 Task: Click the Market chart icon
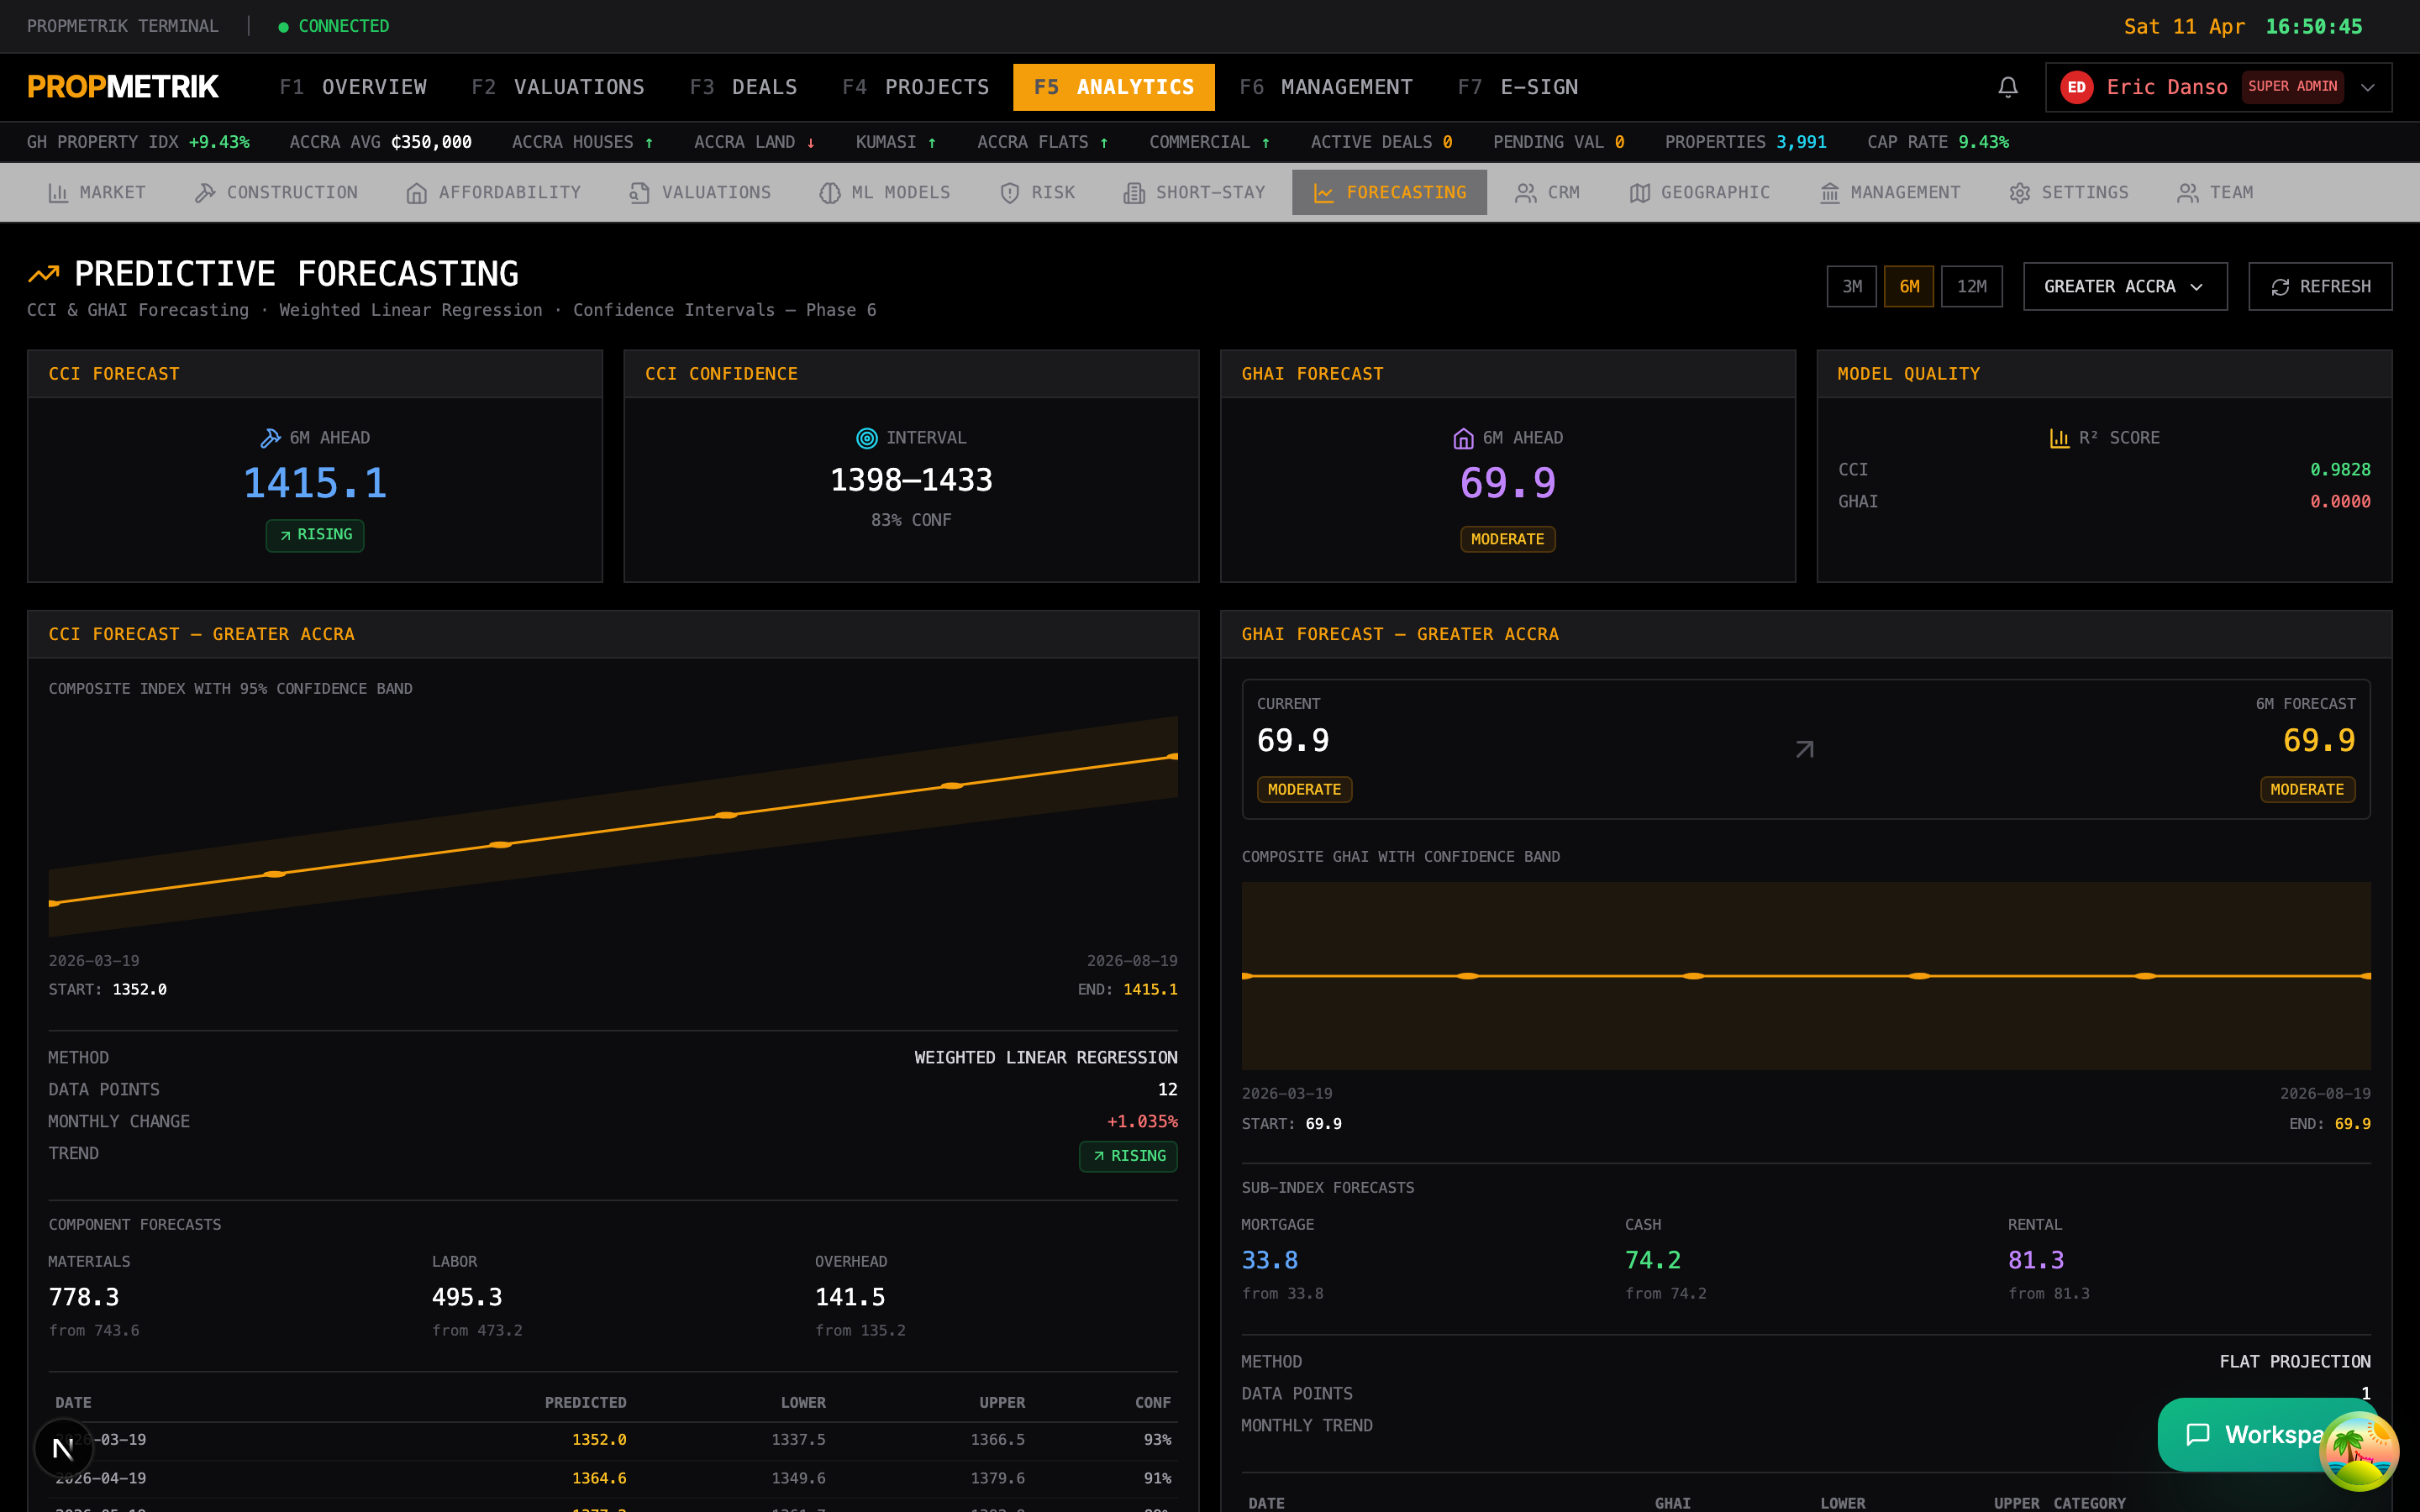pyautogui.click(x=58, y=193)
